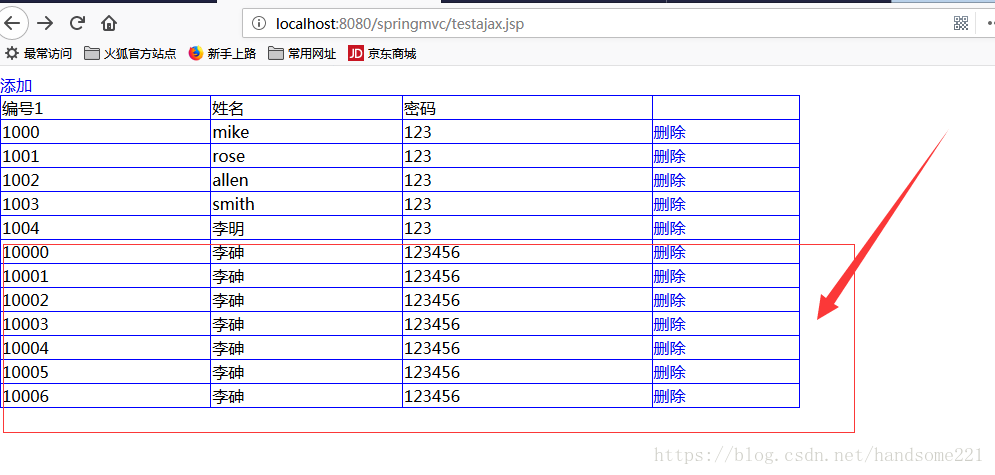Select the ID cell 10001

106,276
